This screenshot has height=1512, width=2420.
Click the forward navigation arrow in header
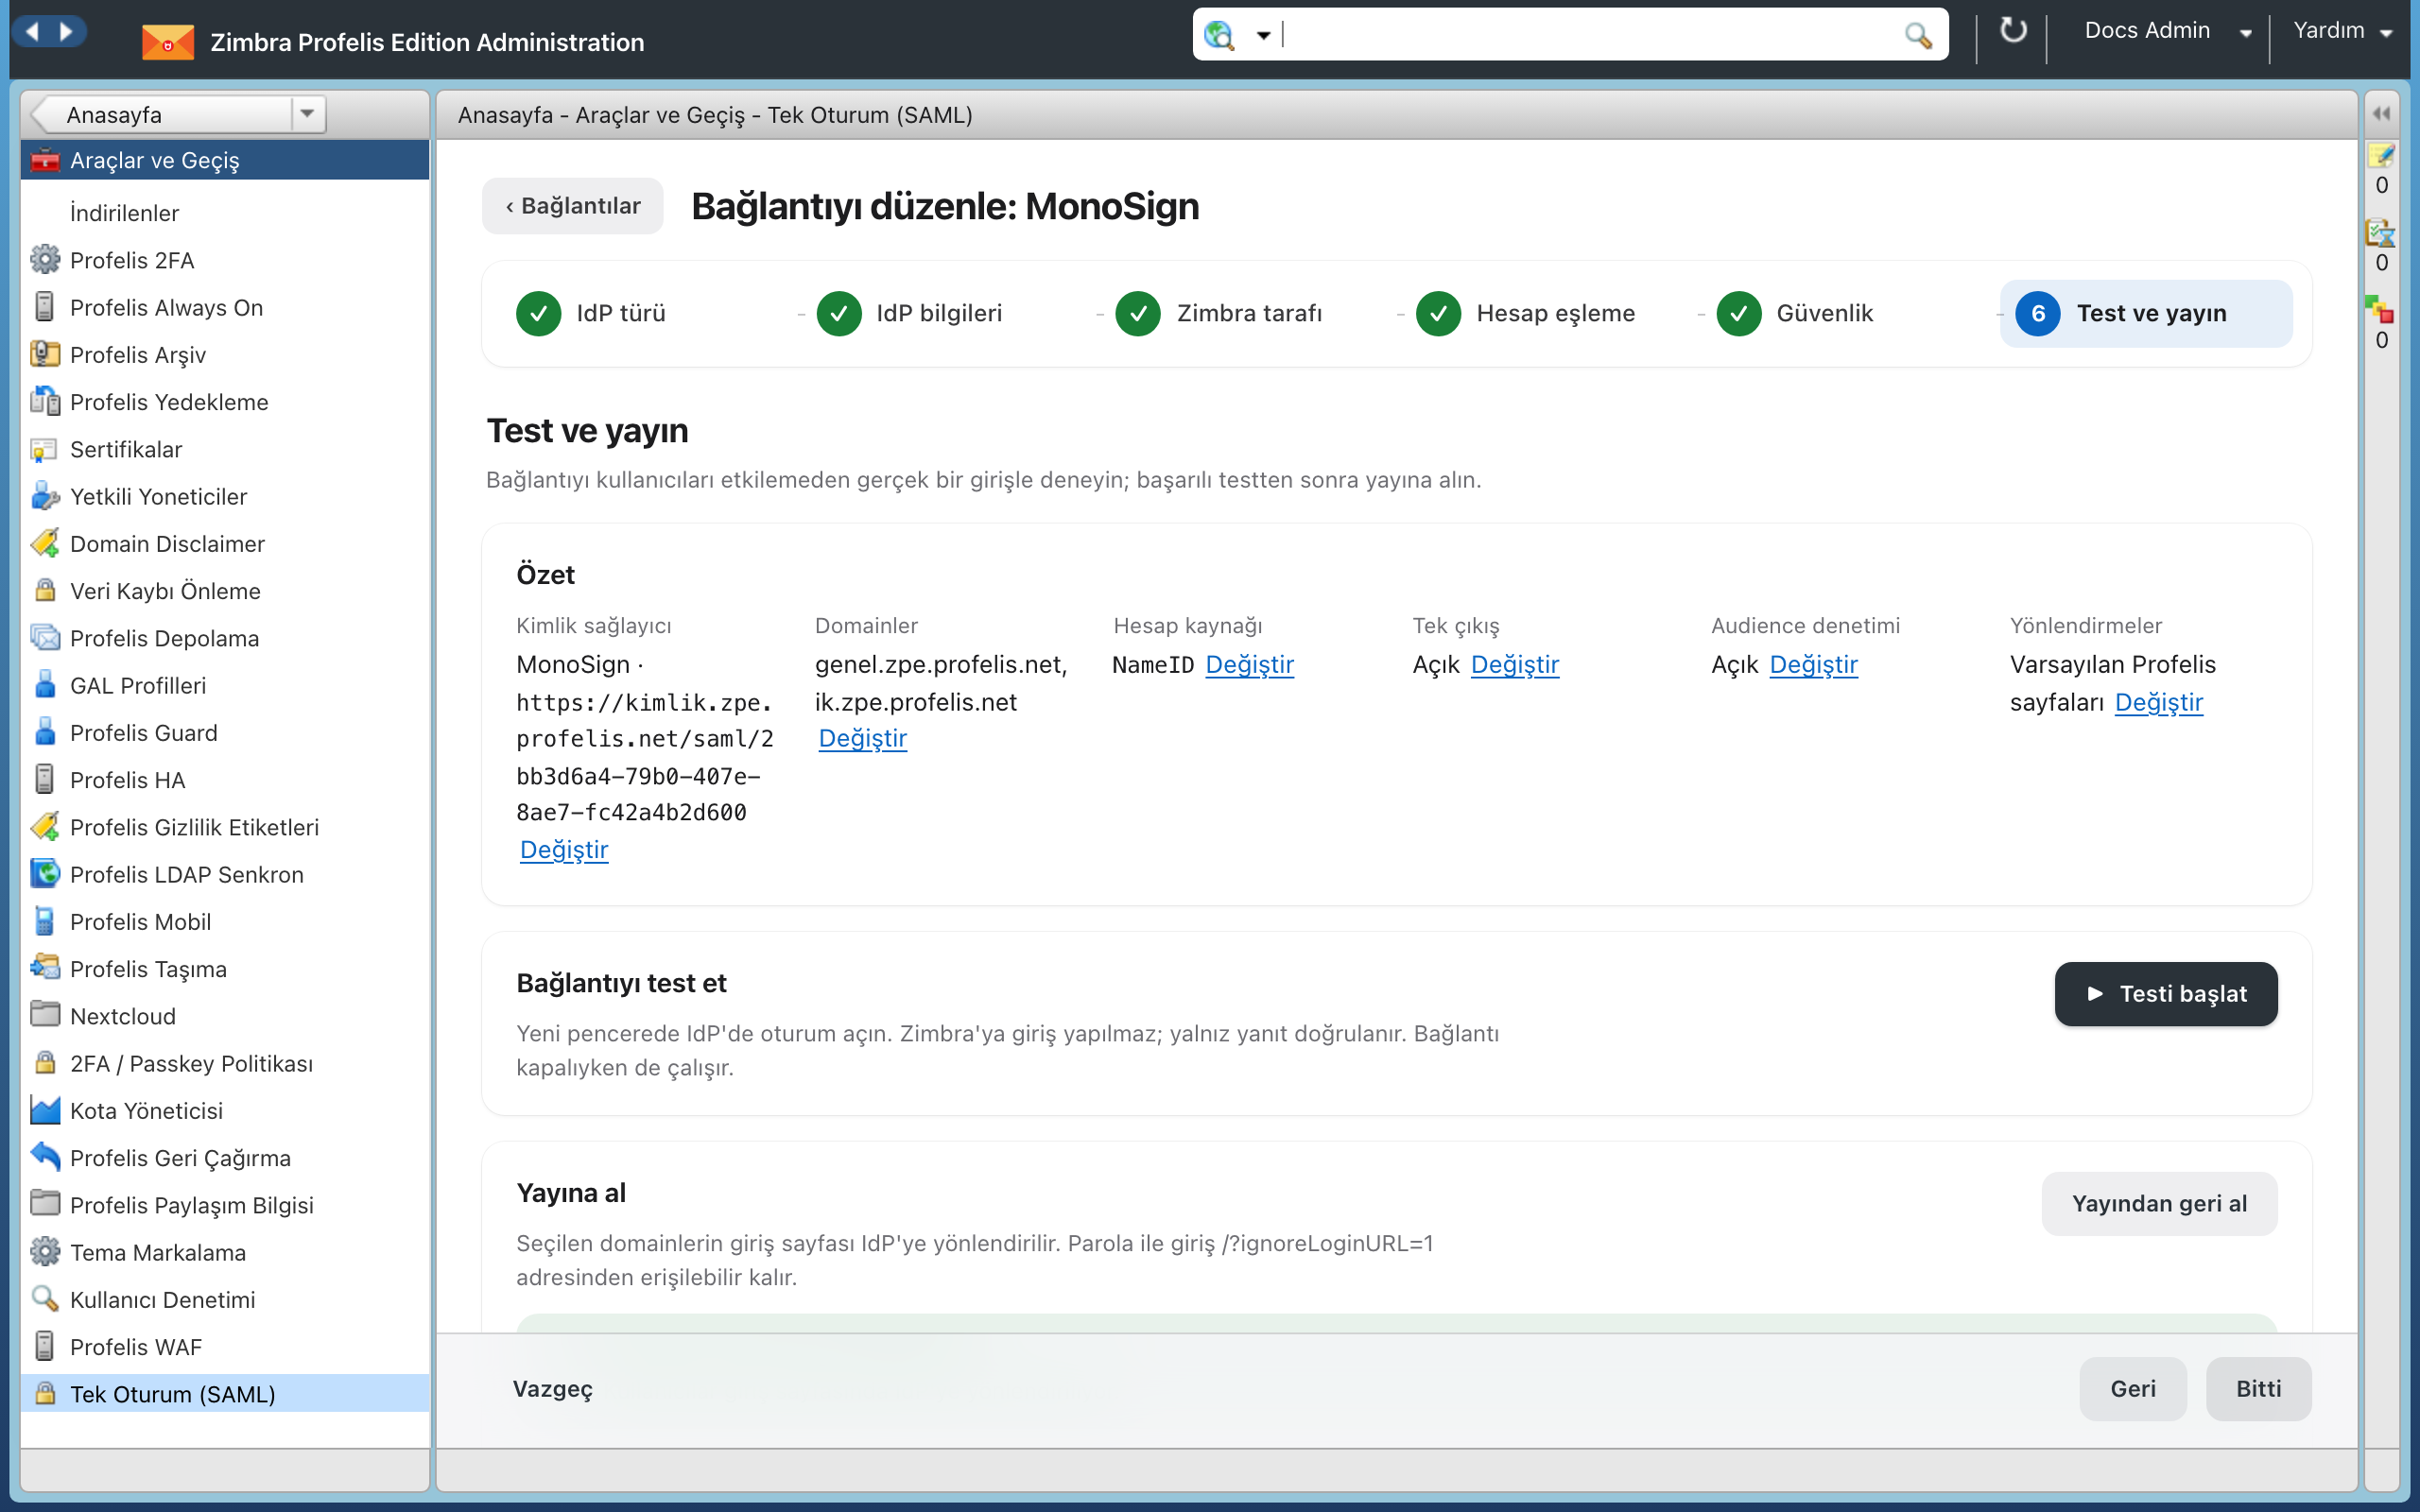[66, 32]
